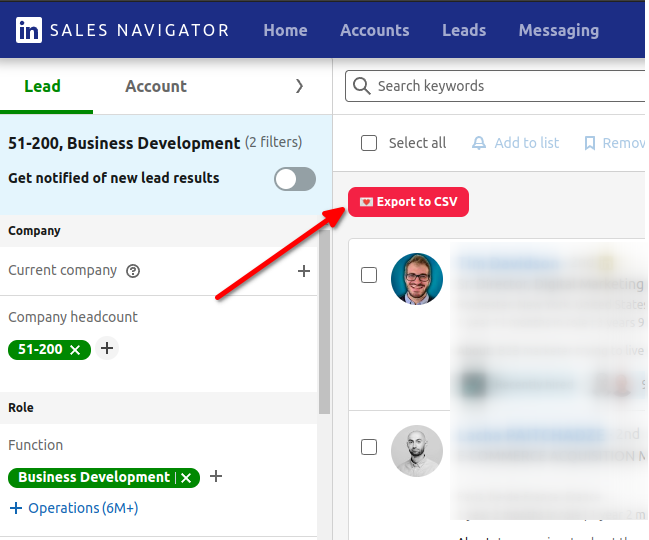Expand Current company filter with plus
Screen dimensions: 649x540
pos(304,271)
